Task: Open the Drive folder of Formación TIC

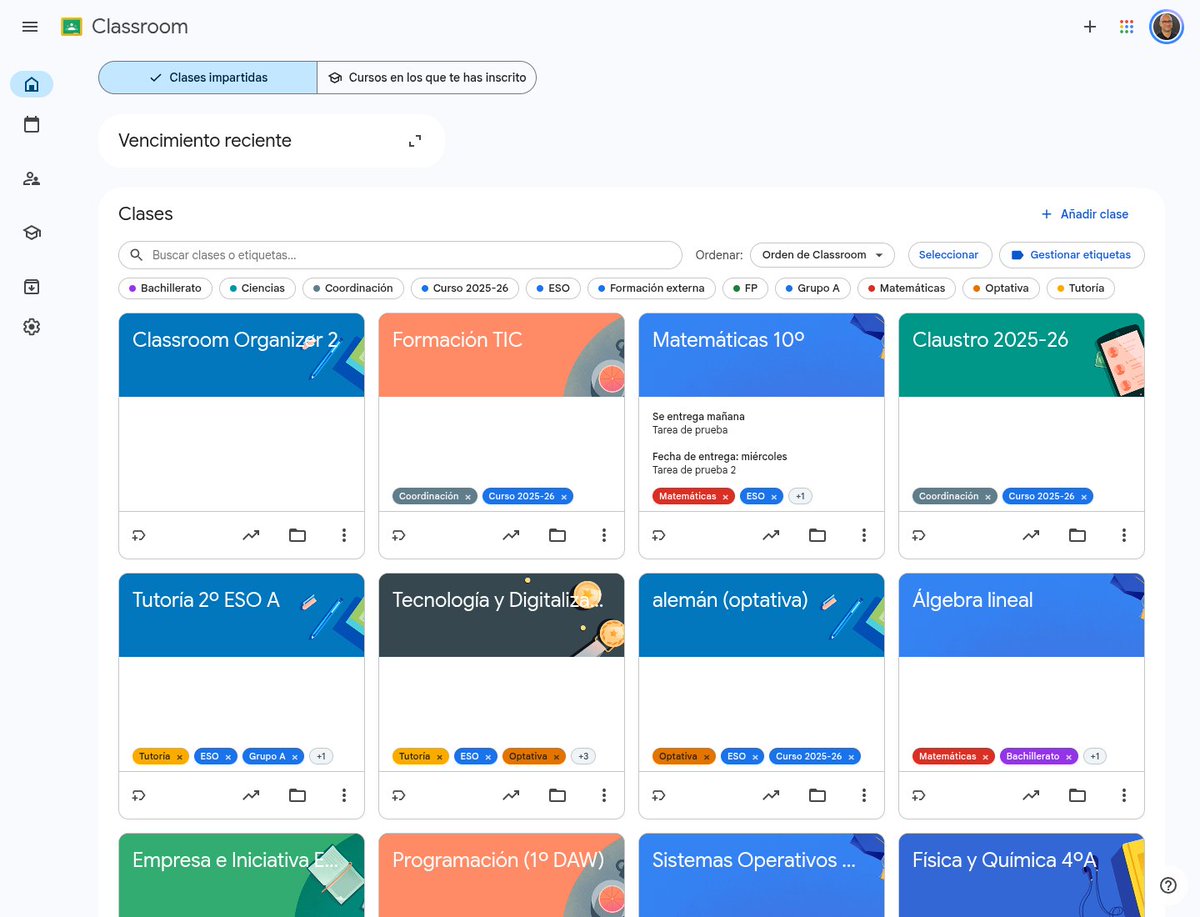Action: pyautogui.click(x=557, y=535)
